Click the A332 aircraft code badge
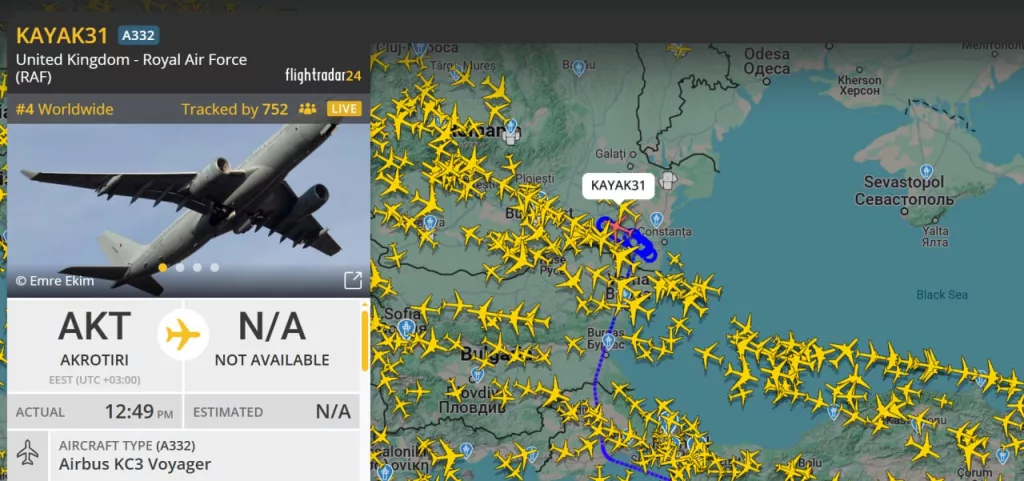The width and height of the screenshot is (1024, 481). pos(138,35)
